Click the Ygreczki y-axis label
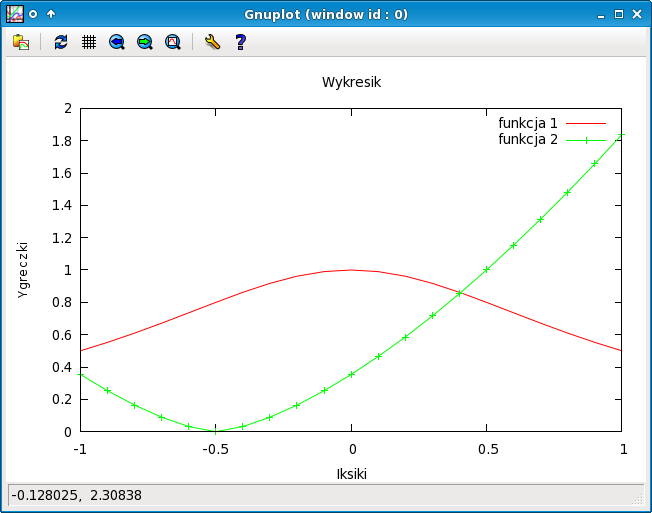Screen dimensions: 652x513 click(23, 270)
